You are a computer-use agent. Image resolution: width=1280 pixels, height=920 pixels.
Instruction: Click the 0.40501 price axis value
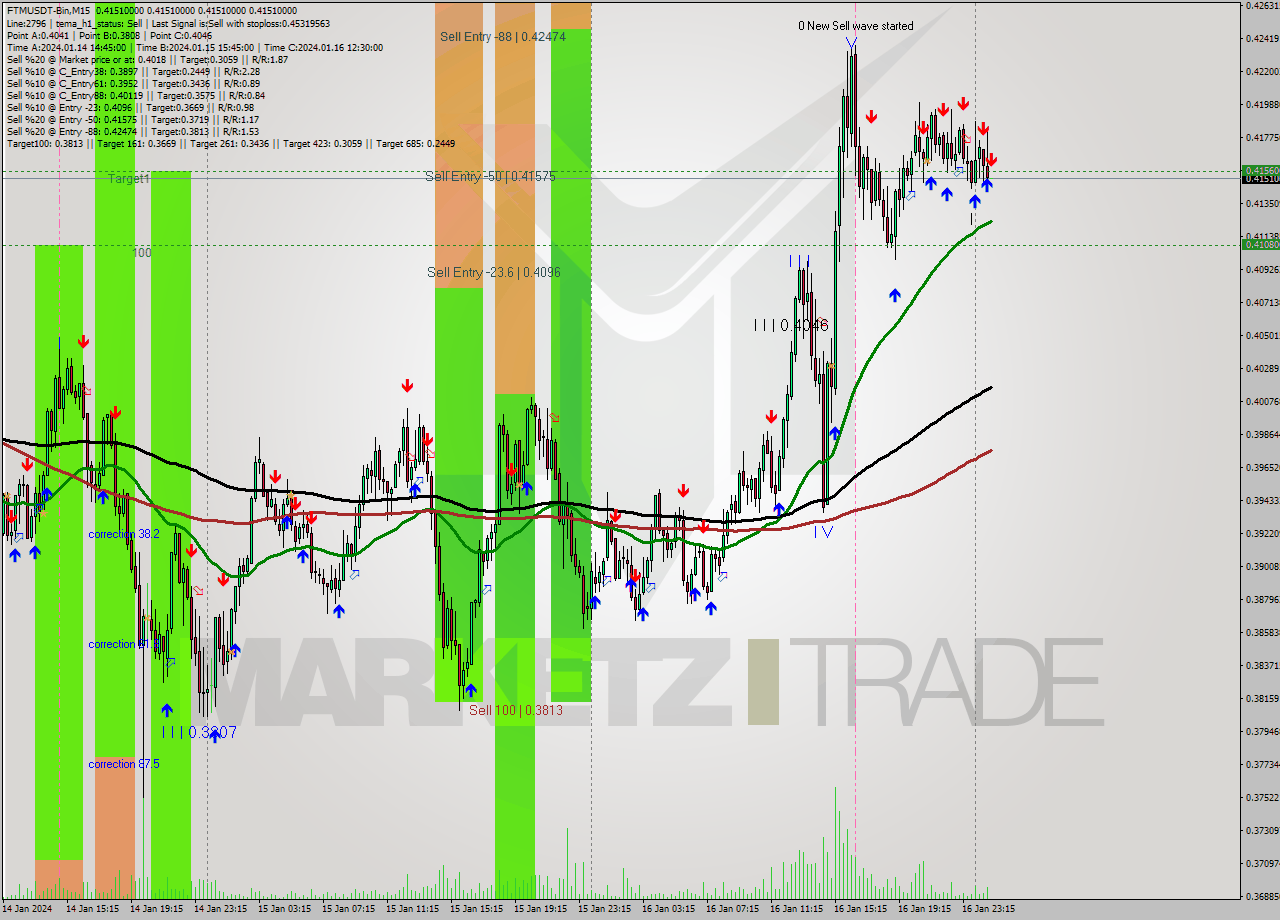pyautogui.click(x=1262, y=336)
